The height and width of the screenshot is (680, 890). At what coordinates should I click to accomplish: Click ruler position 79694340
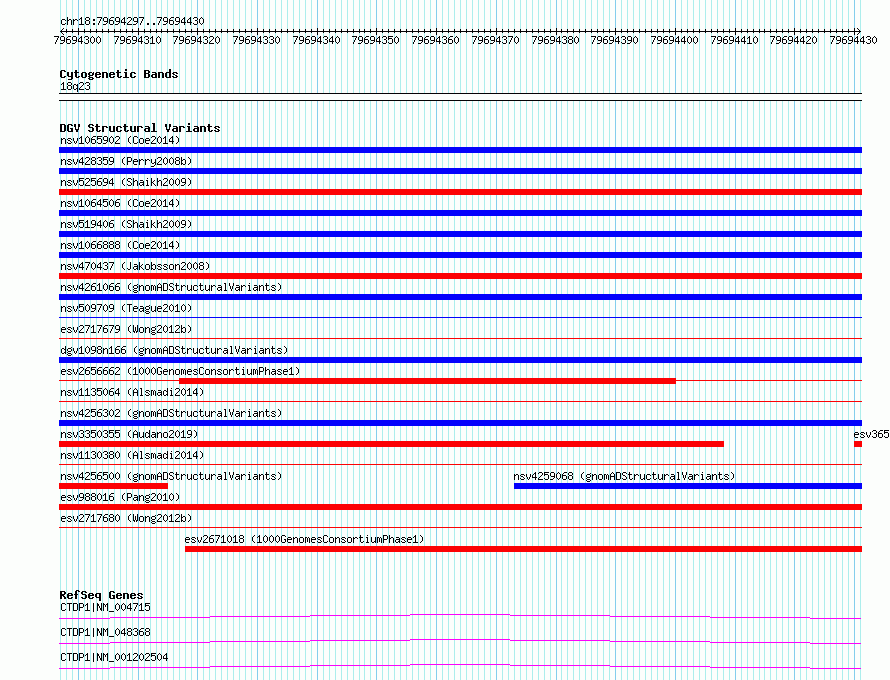(316, 40)
